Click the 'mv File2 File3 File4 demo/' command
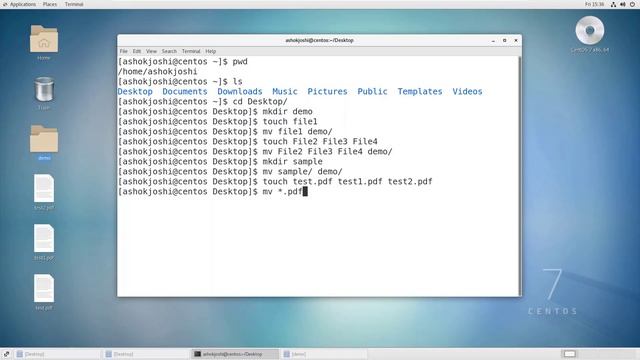 coord(327,151)
